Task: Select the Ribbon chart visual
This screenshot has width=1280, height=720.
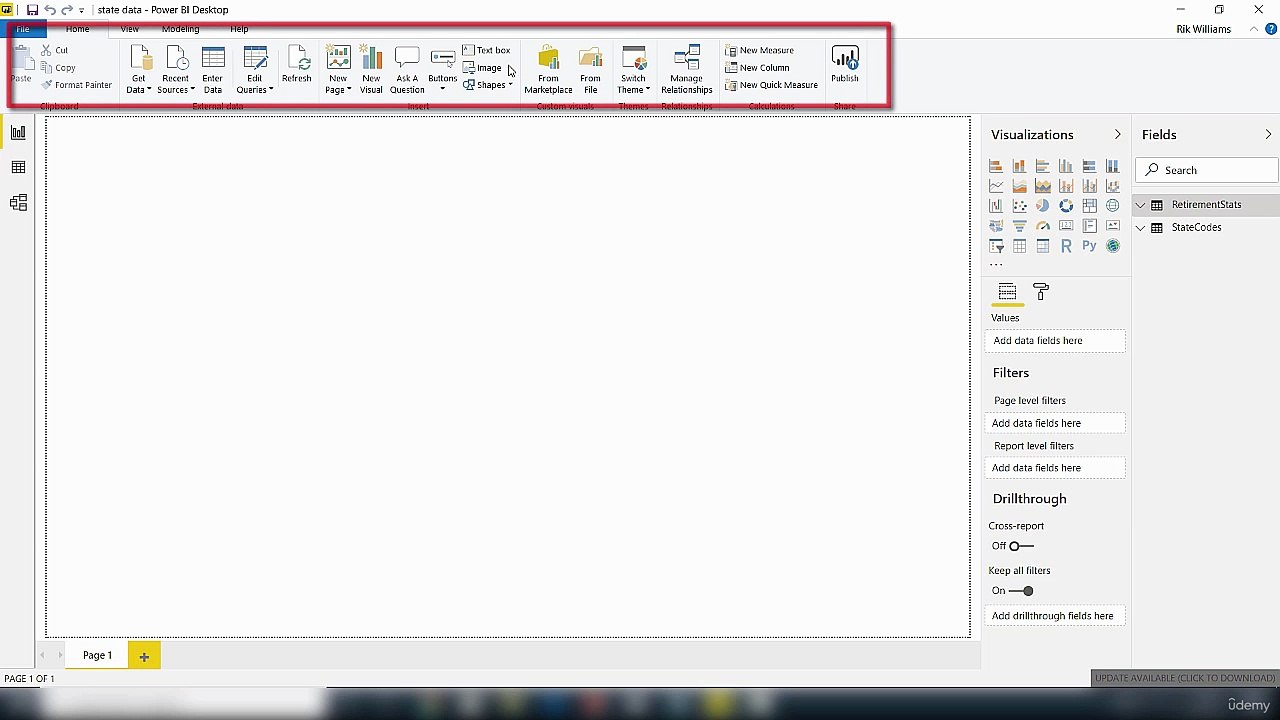Action: pyautogui.click(x=1112, y=186)
